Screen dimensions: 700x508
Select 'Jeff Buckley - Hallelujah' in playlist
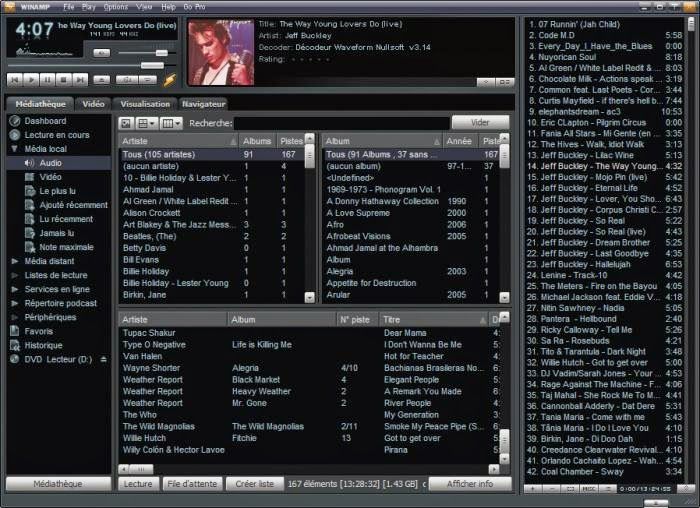click(x=604, y=264)
